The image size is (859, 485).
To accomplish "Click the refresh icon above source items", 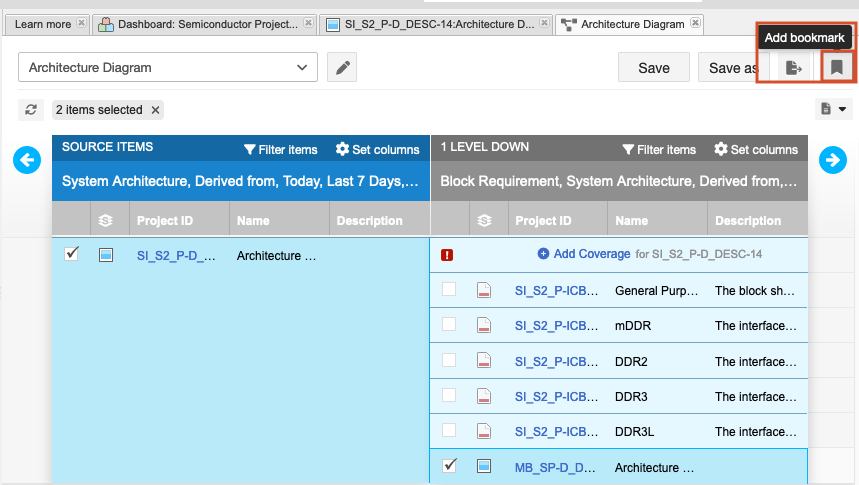I will pyautogui.click(x=31, y=110).
